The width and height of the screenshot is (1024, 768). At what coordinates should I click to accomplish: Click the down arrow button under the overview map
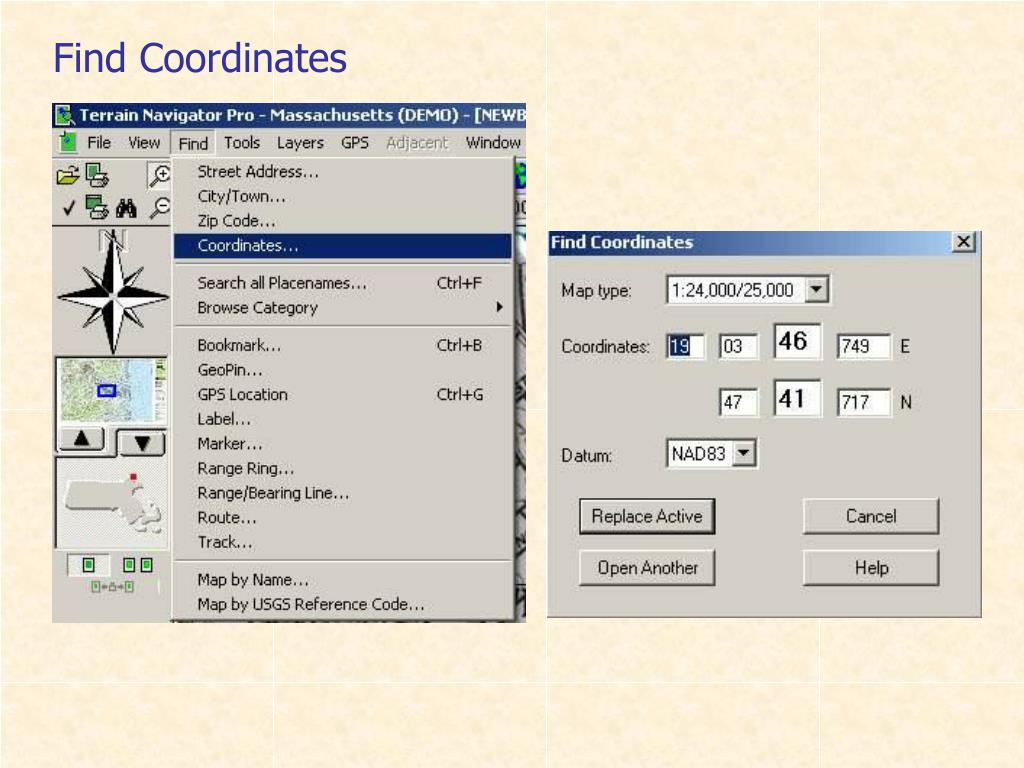142,443
